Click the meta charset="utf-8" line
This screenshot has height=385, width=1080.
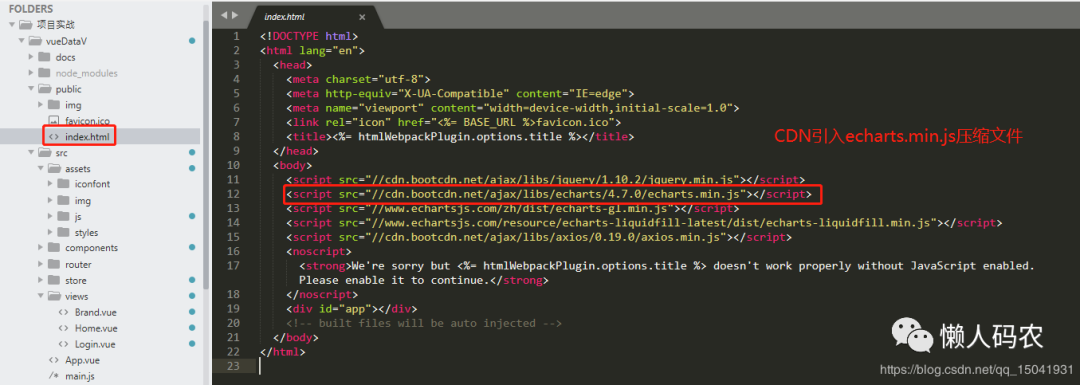358,79
